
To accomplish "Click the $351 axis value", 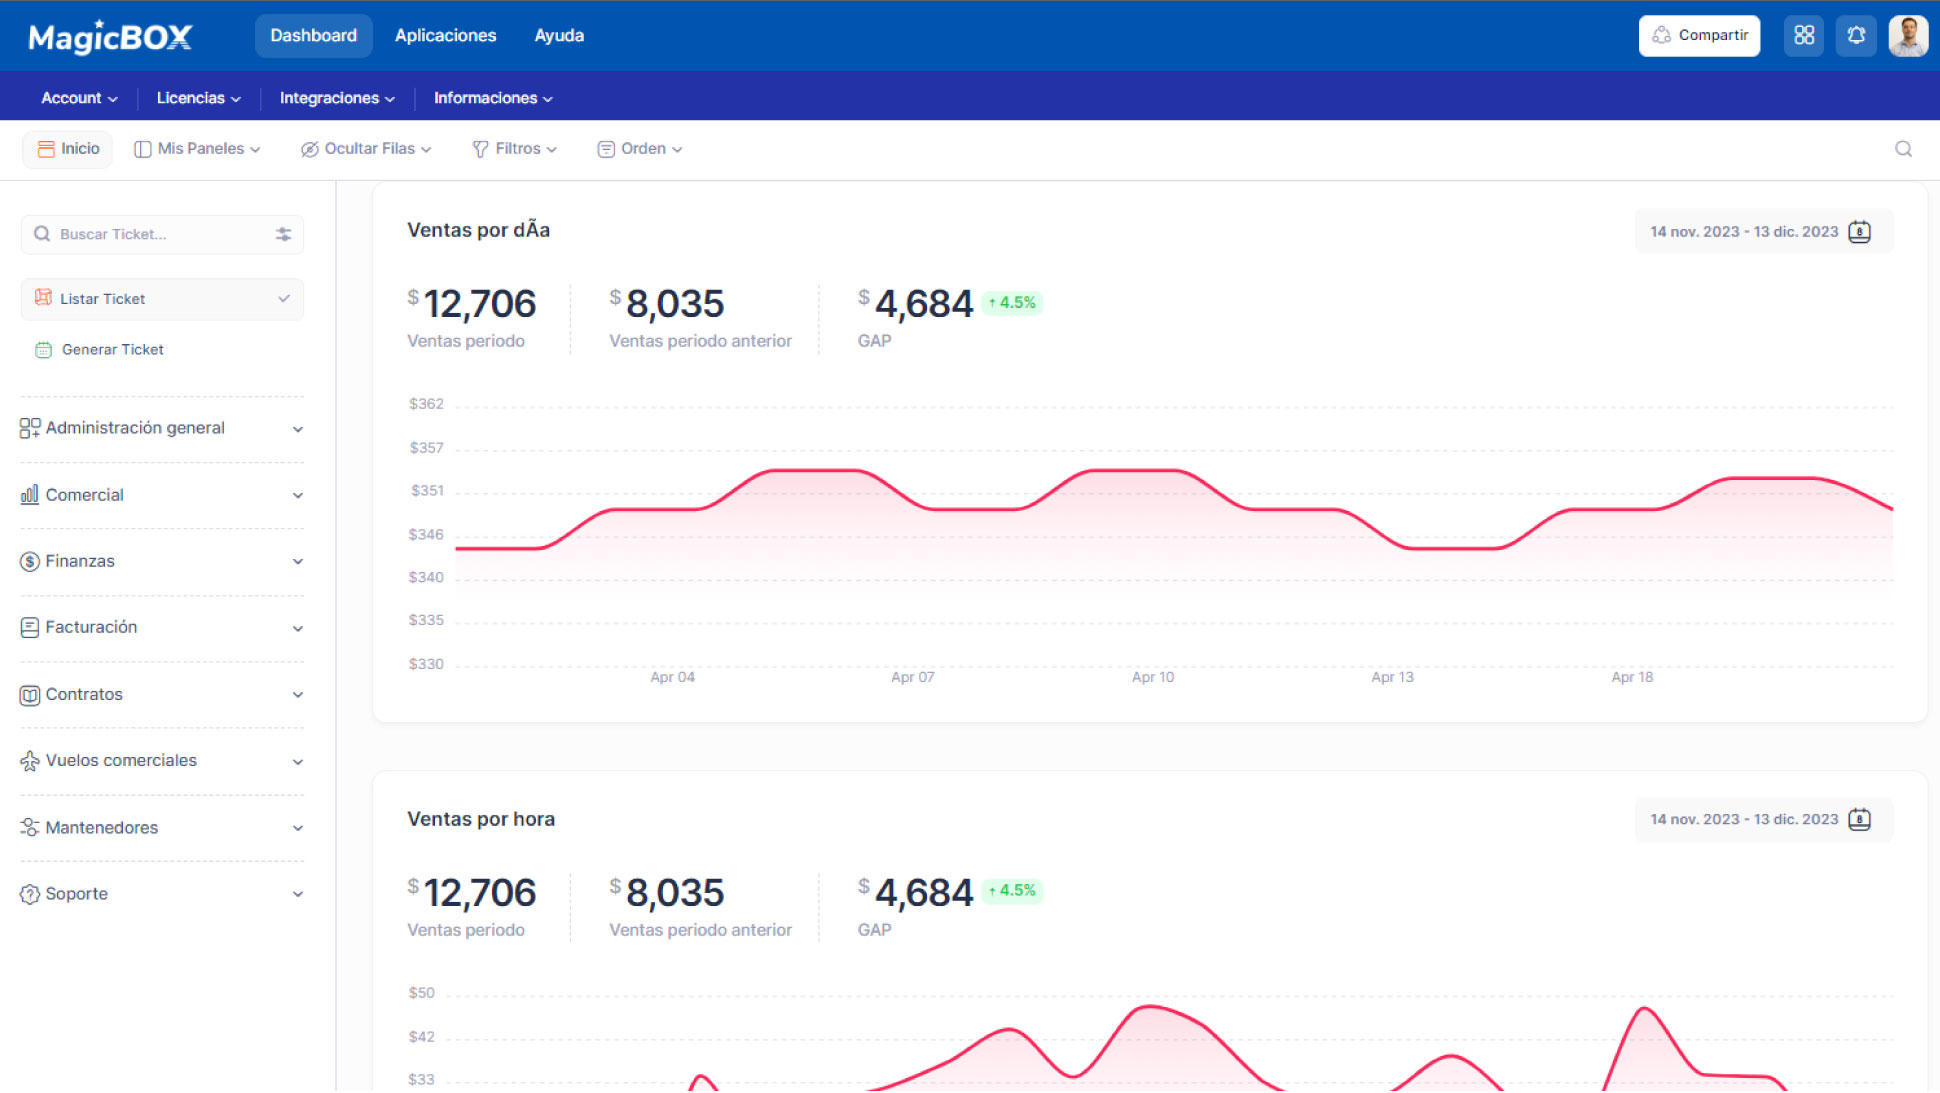I will pos(427,491).
